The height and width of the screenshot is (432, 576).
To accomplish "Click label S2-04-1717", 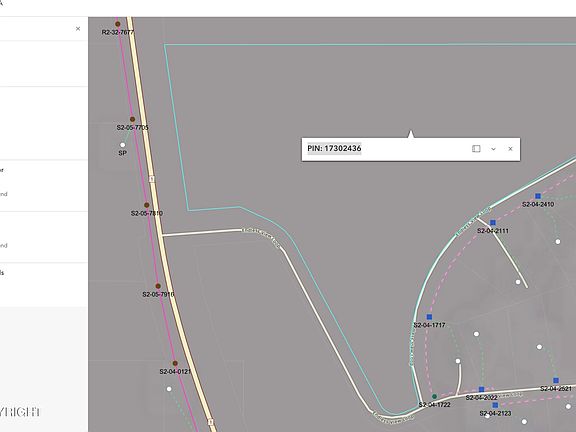I will pyautogui.click(x=429, y=325).
